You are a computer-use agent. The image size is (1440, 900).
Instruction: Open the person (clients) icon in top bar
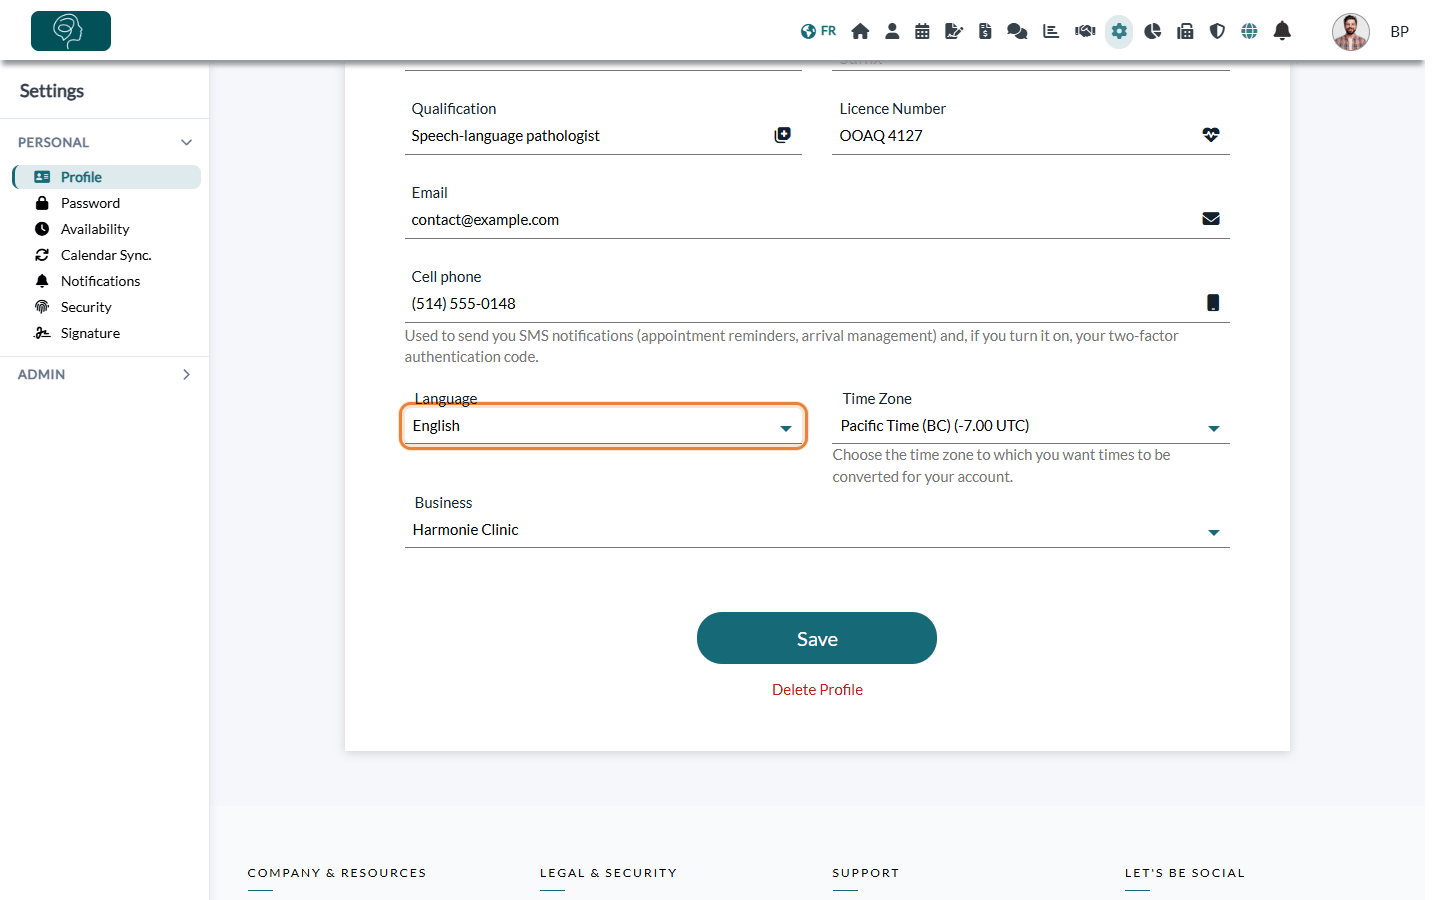click(892, 31)
